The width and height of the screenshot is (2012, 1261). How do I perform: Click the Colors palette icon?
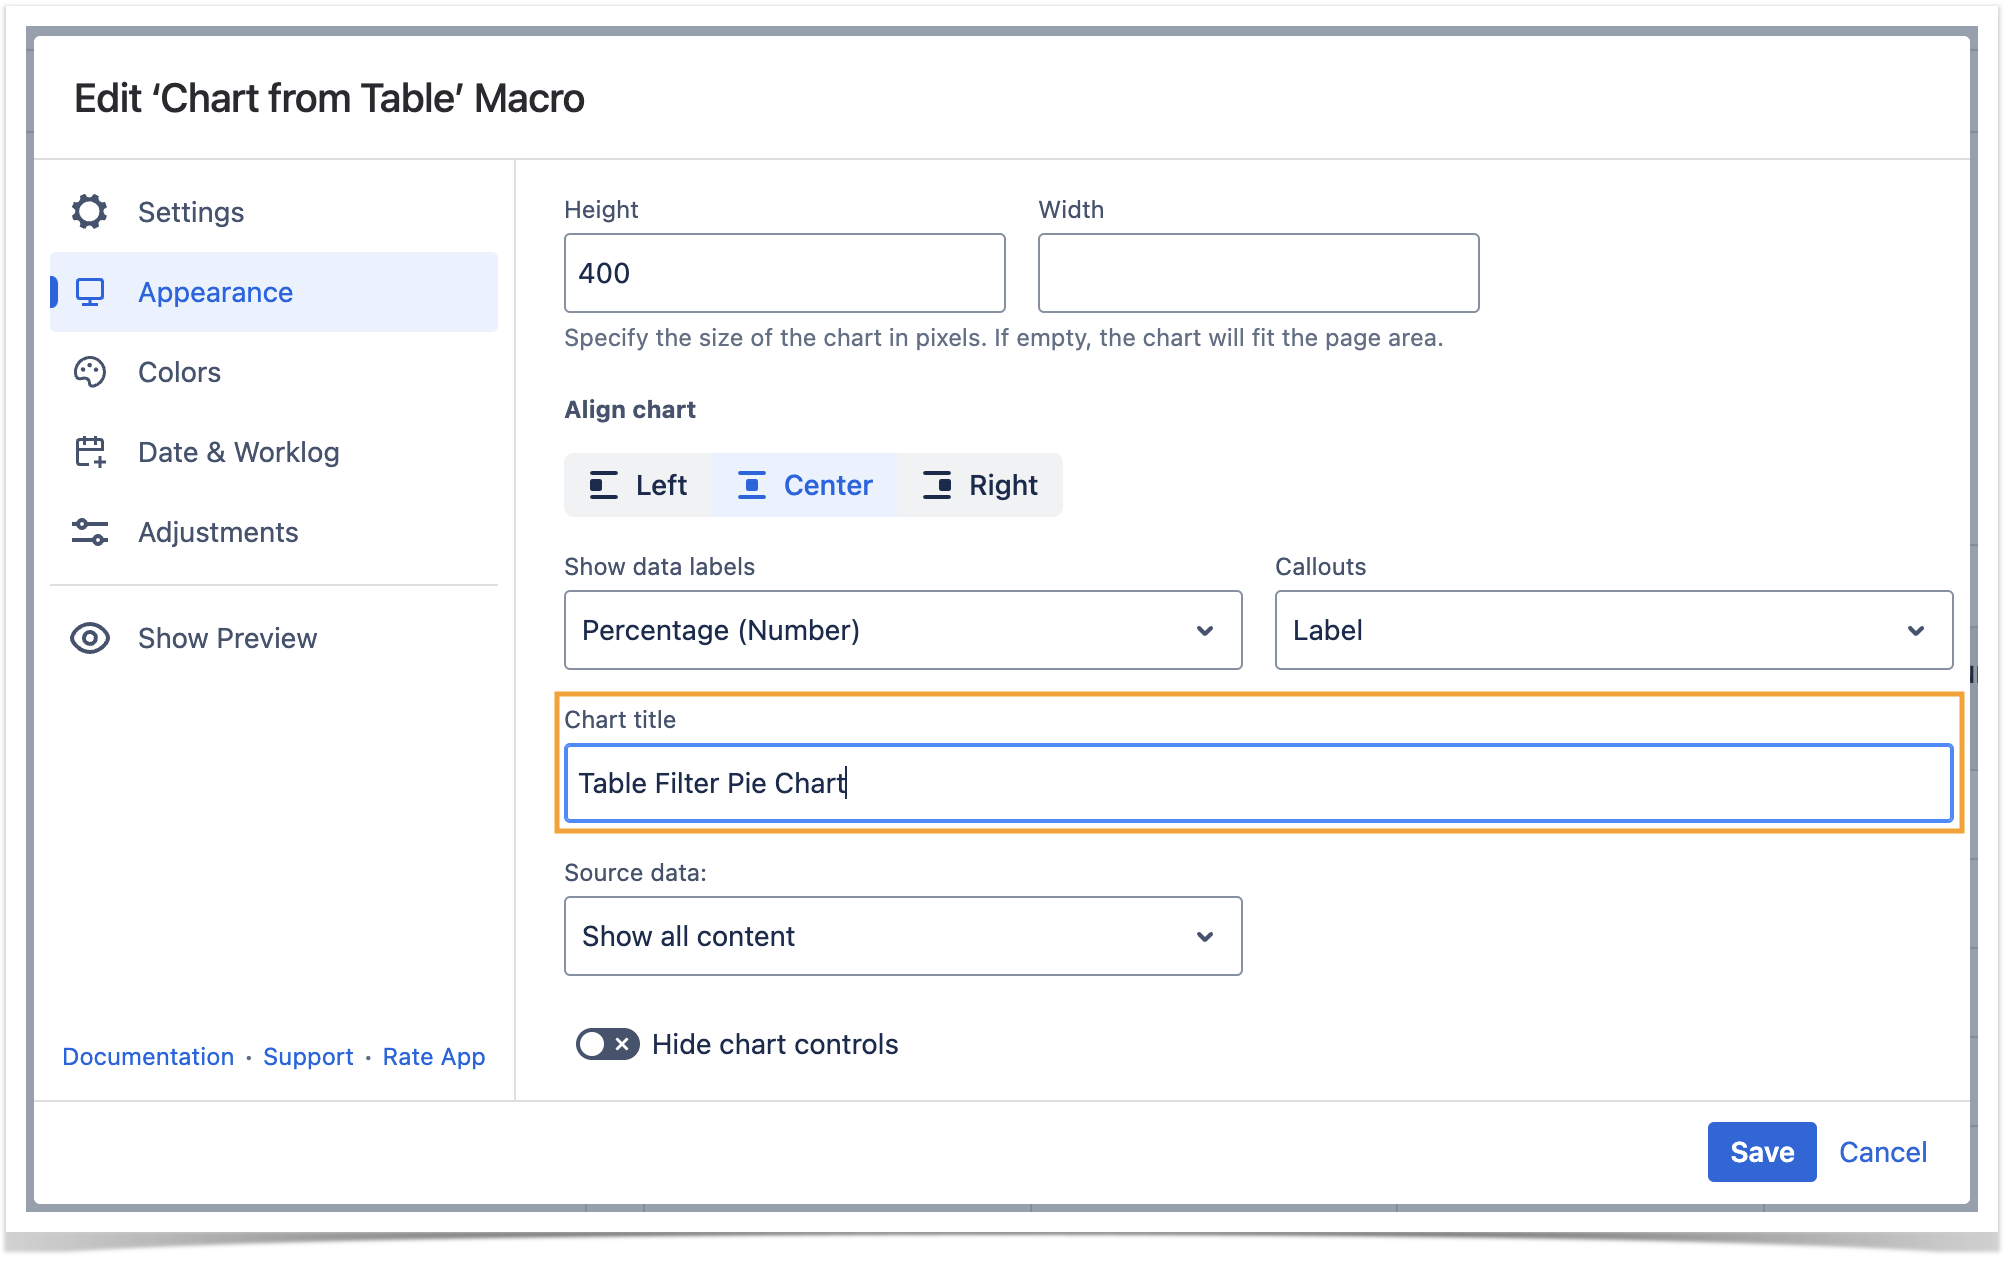[90, 372]
